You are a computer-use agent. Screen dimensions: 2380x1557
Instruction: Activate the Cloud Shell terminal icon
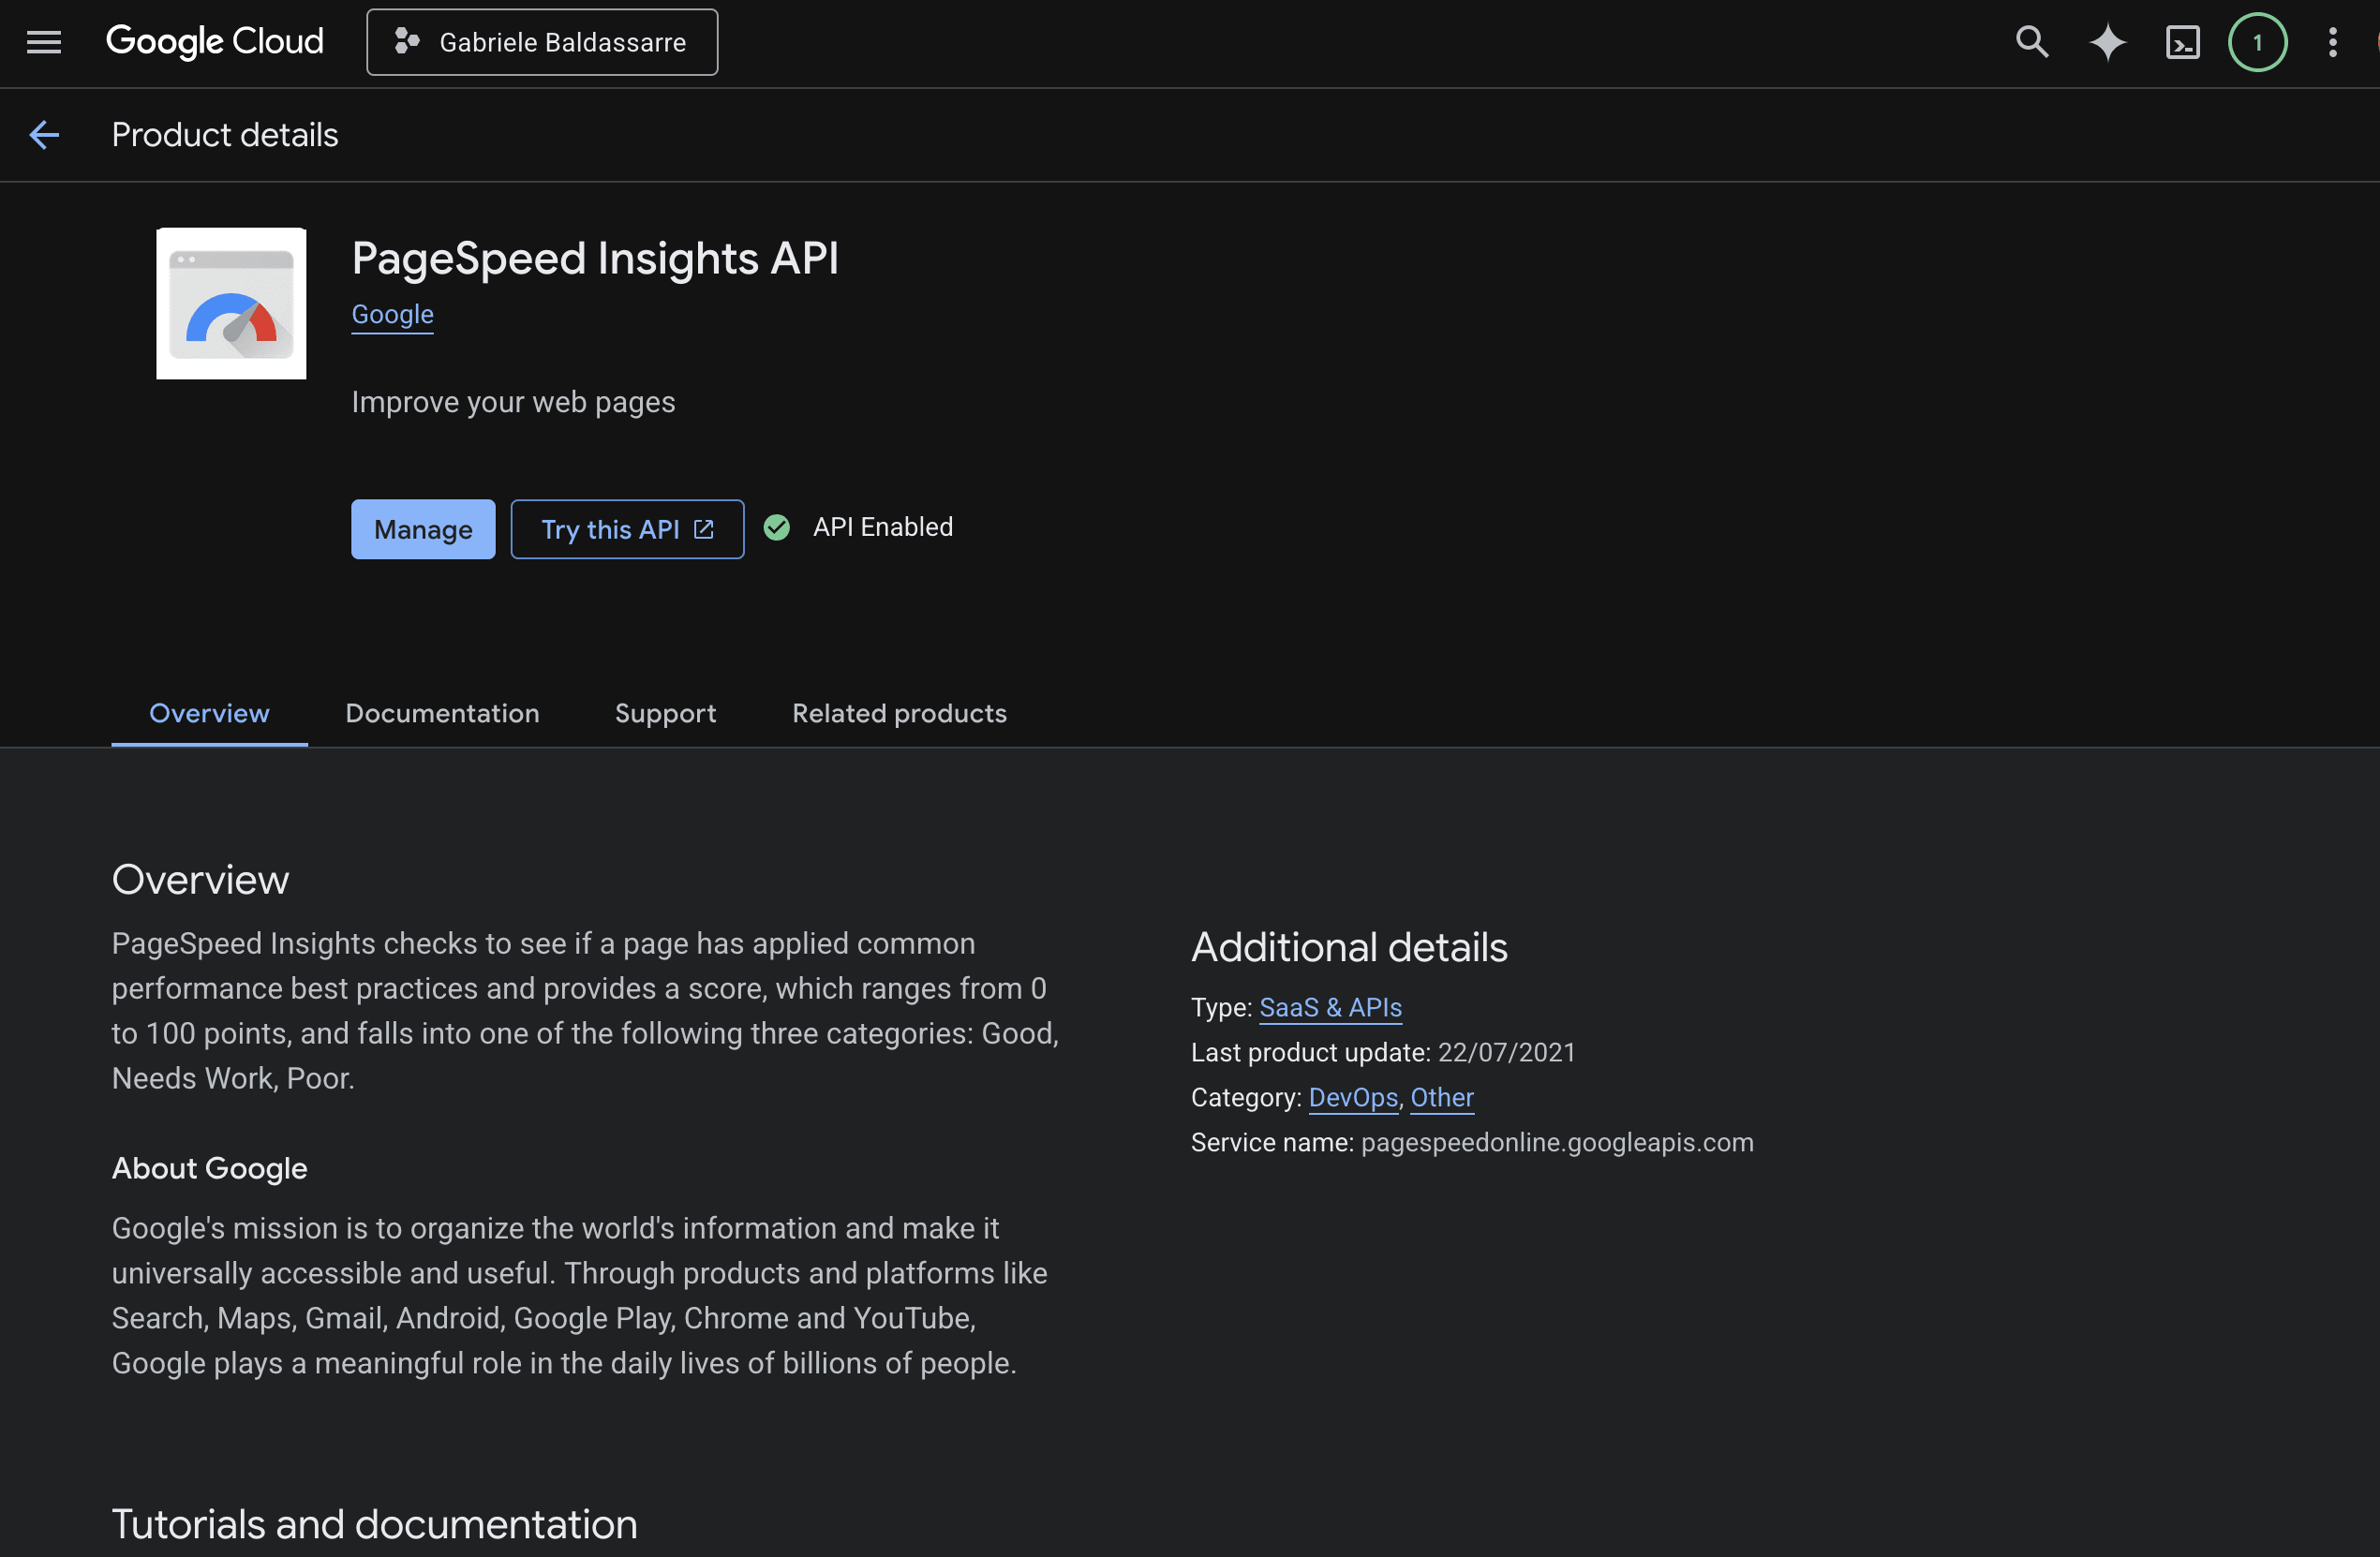point(2182,42)
